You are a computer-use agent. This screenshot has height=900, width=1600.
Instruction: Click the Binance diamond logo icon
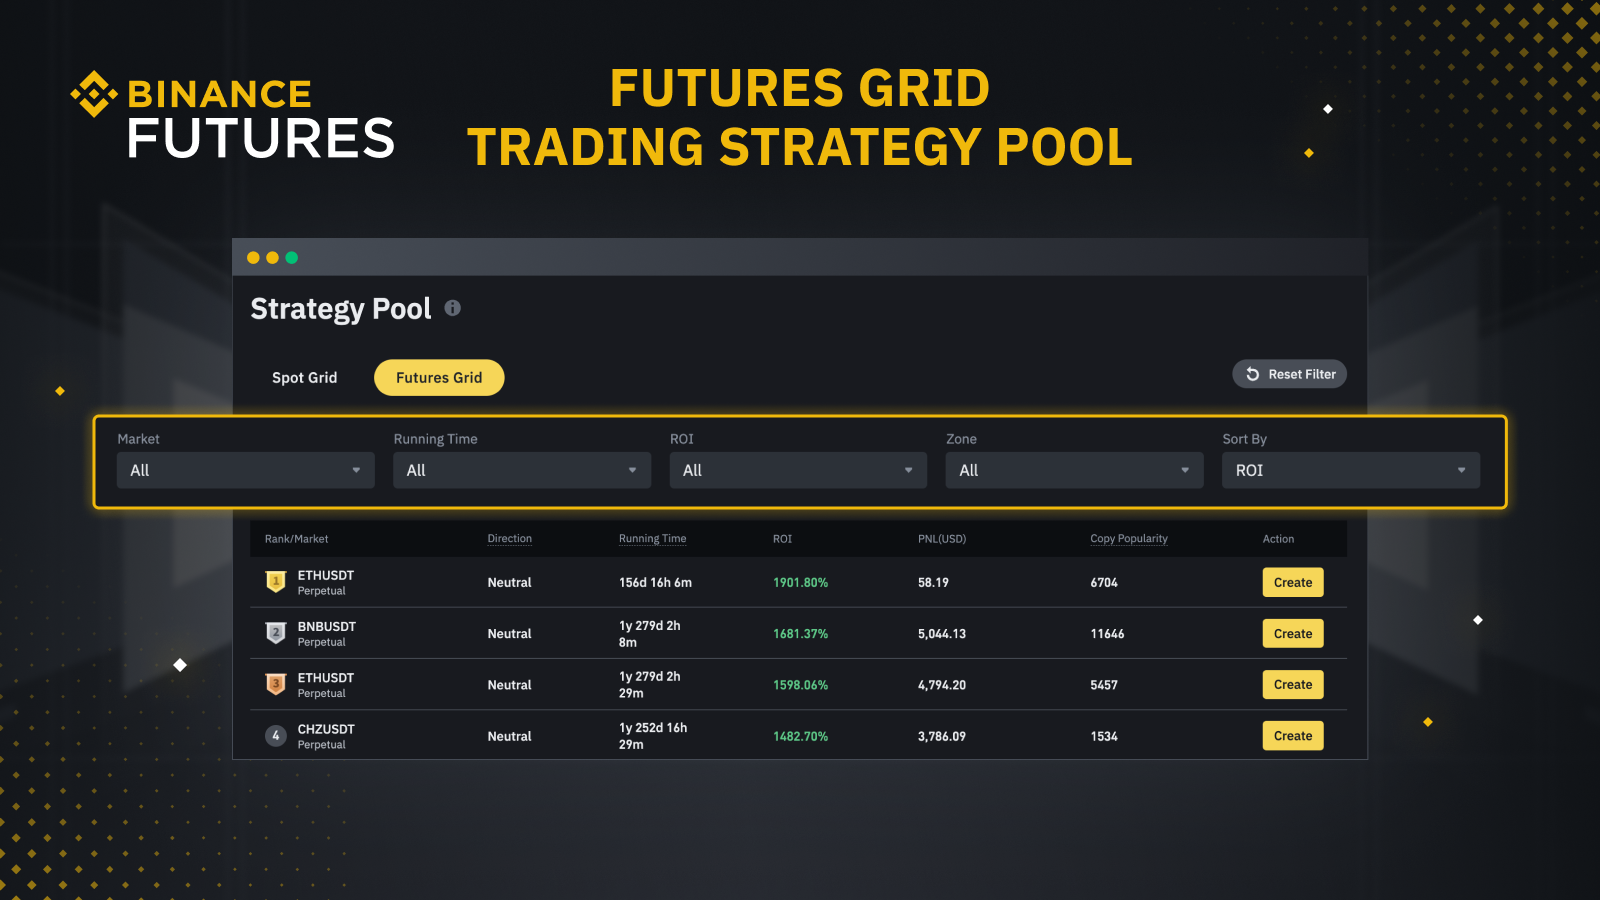pyautogui.click(x=95, y=95)
